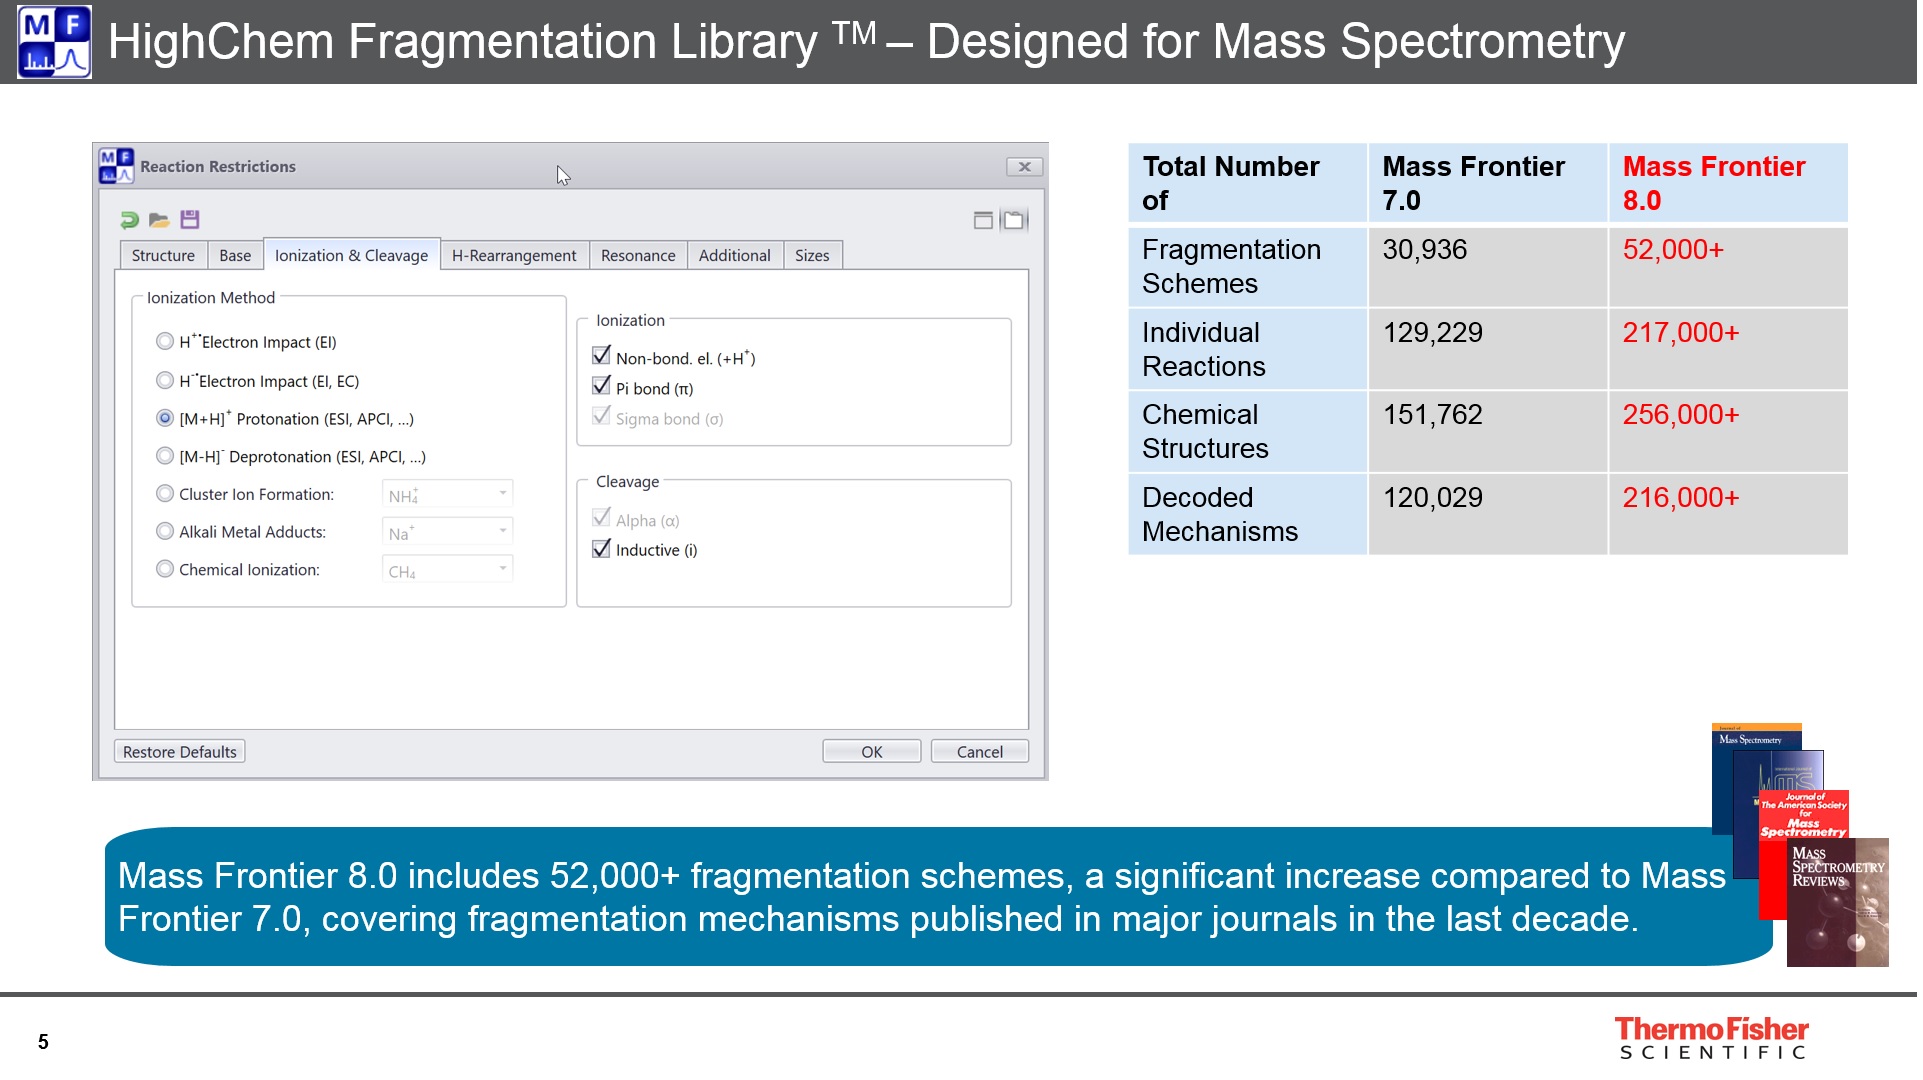Toggle the Inductive (i) cleavage checkbox
This screenshot has width=1923, height=1080.
(x=601, y=548)
